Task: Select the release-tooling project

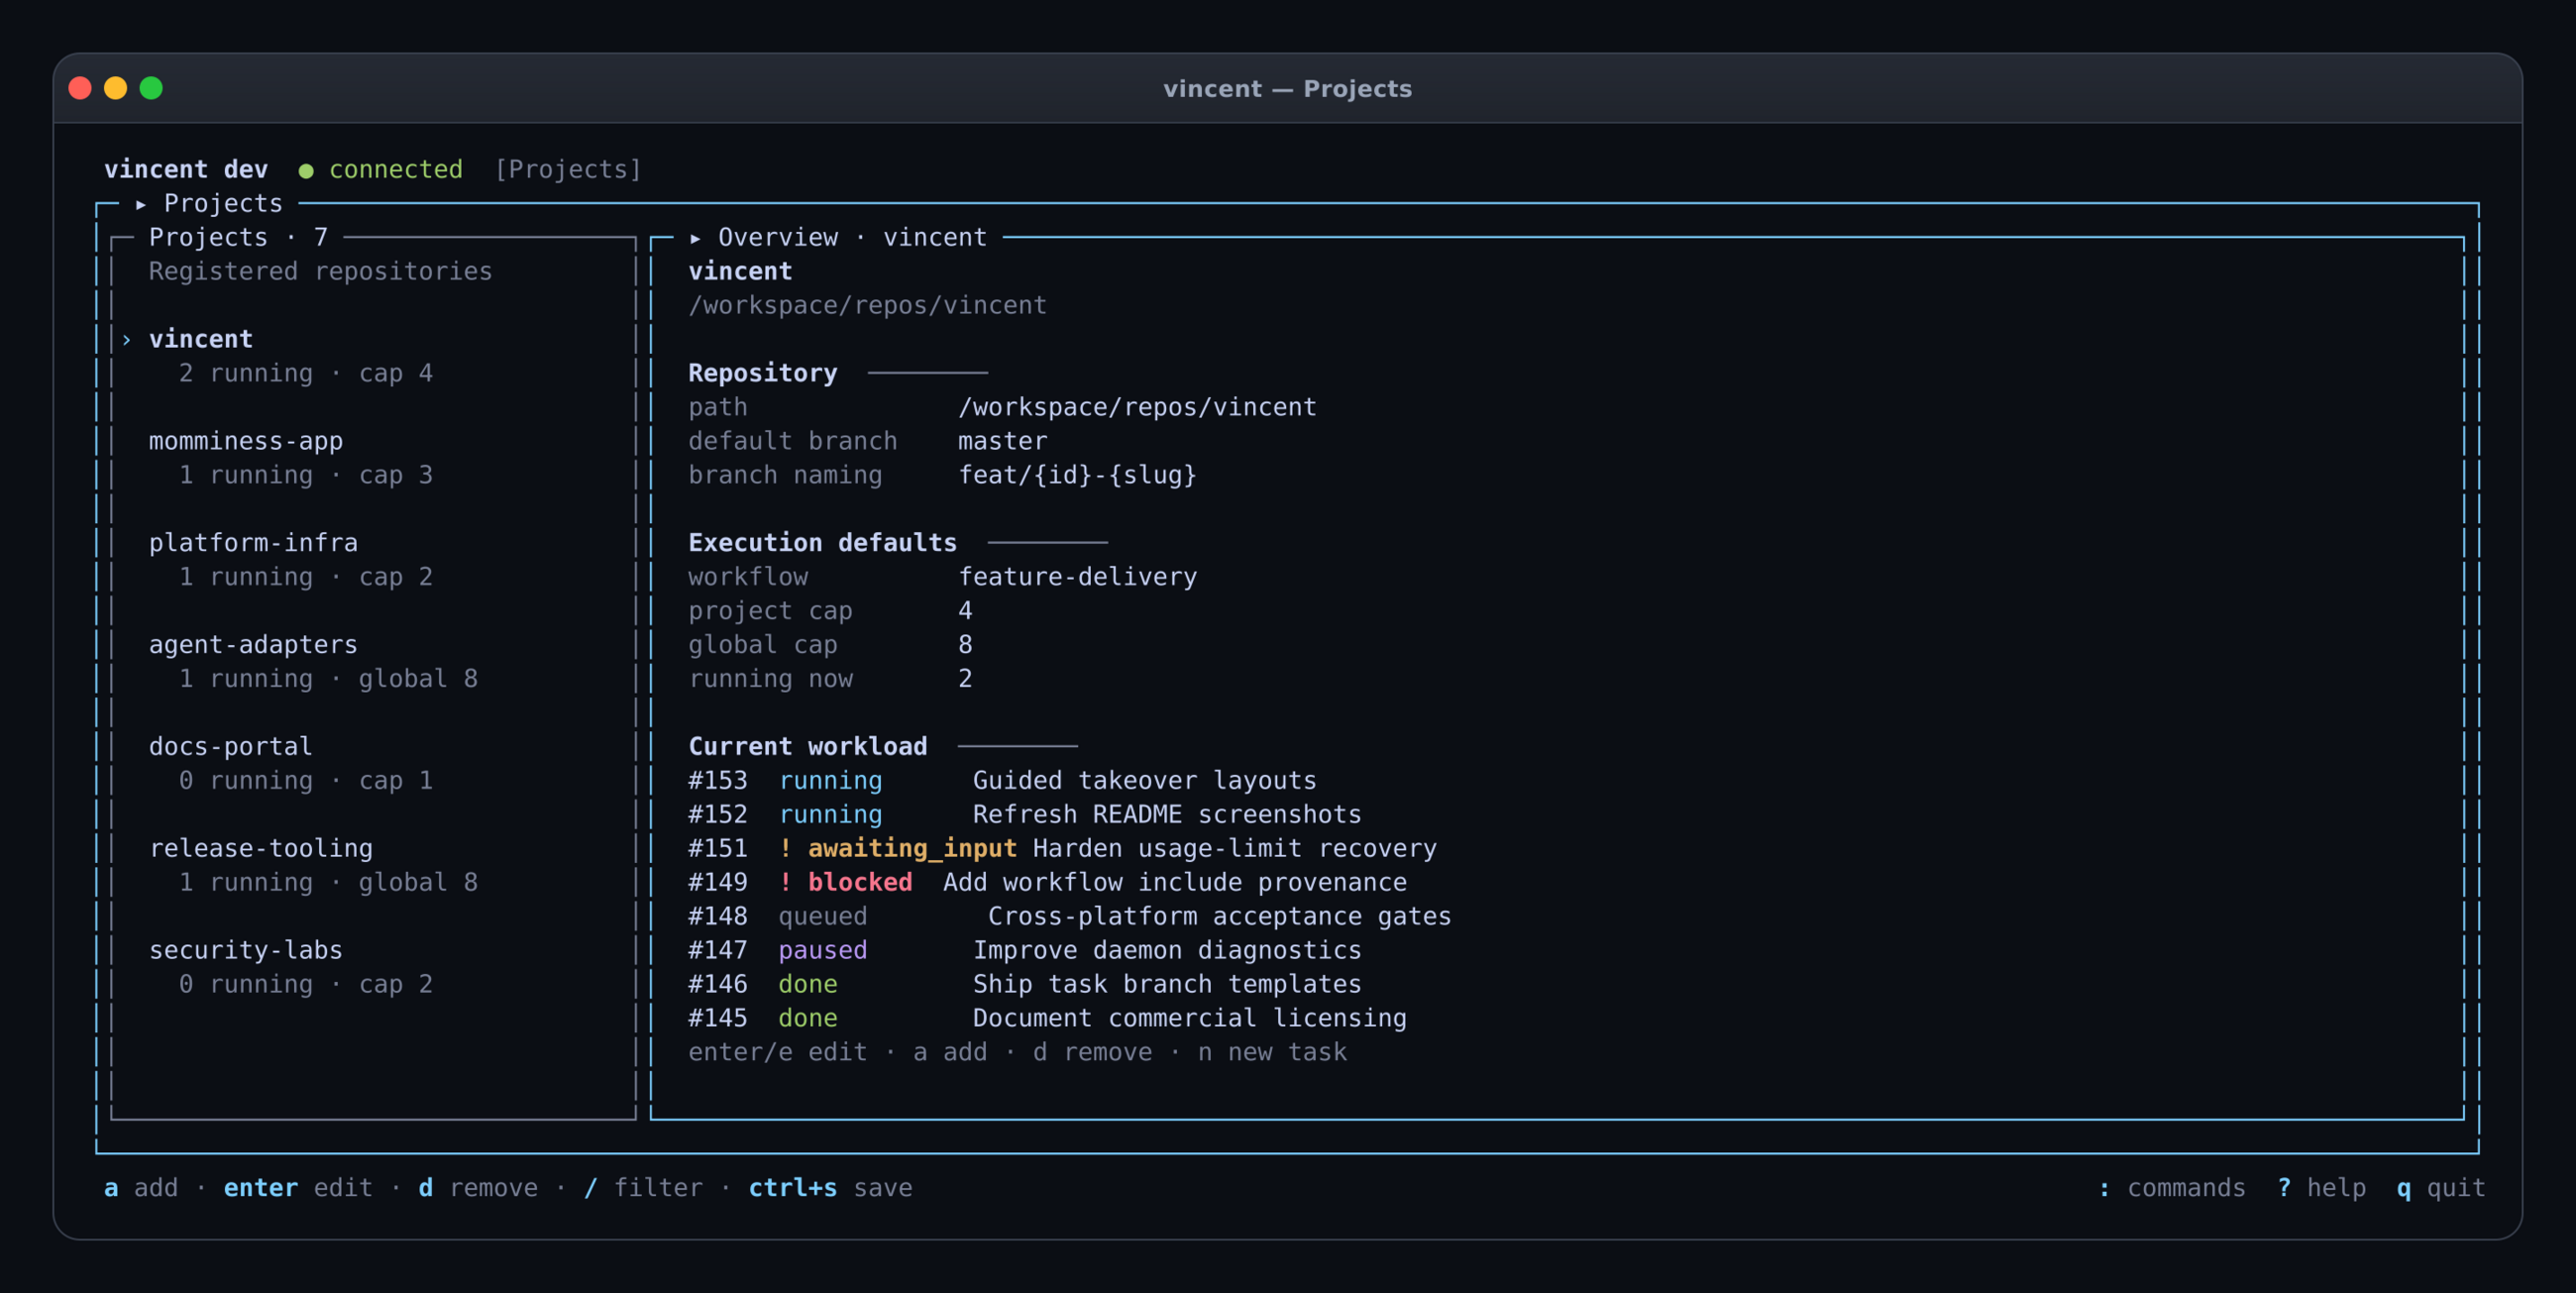Action: 261,848
